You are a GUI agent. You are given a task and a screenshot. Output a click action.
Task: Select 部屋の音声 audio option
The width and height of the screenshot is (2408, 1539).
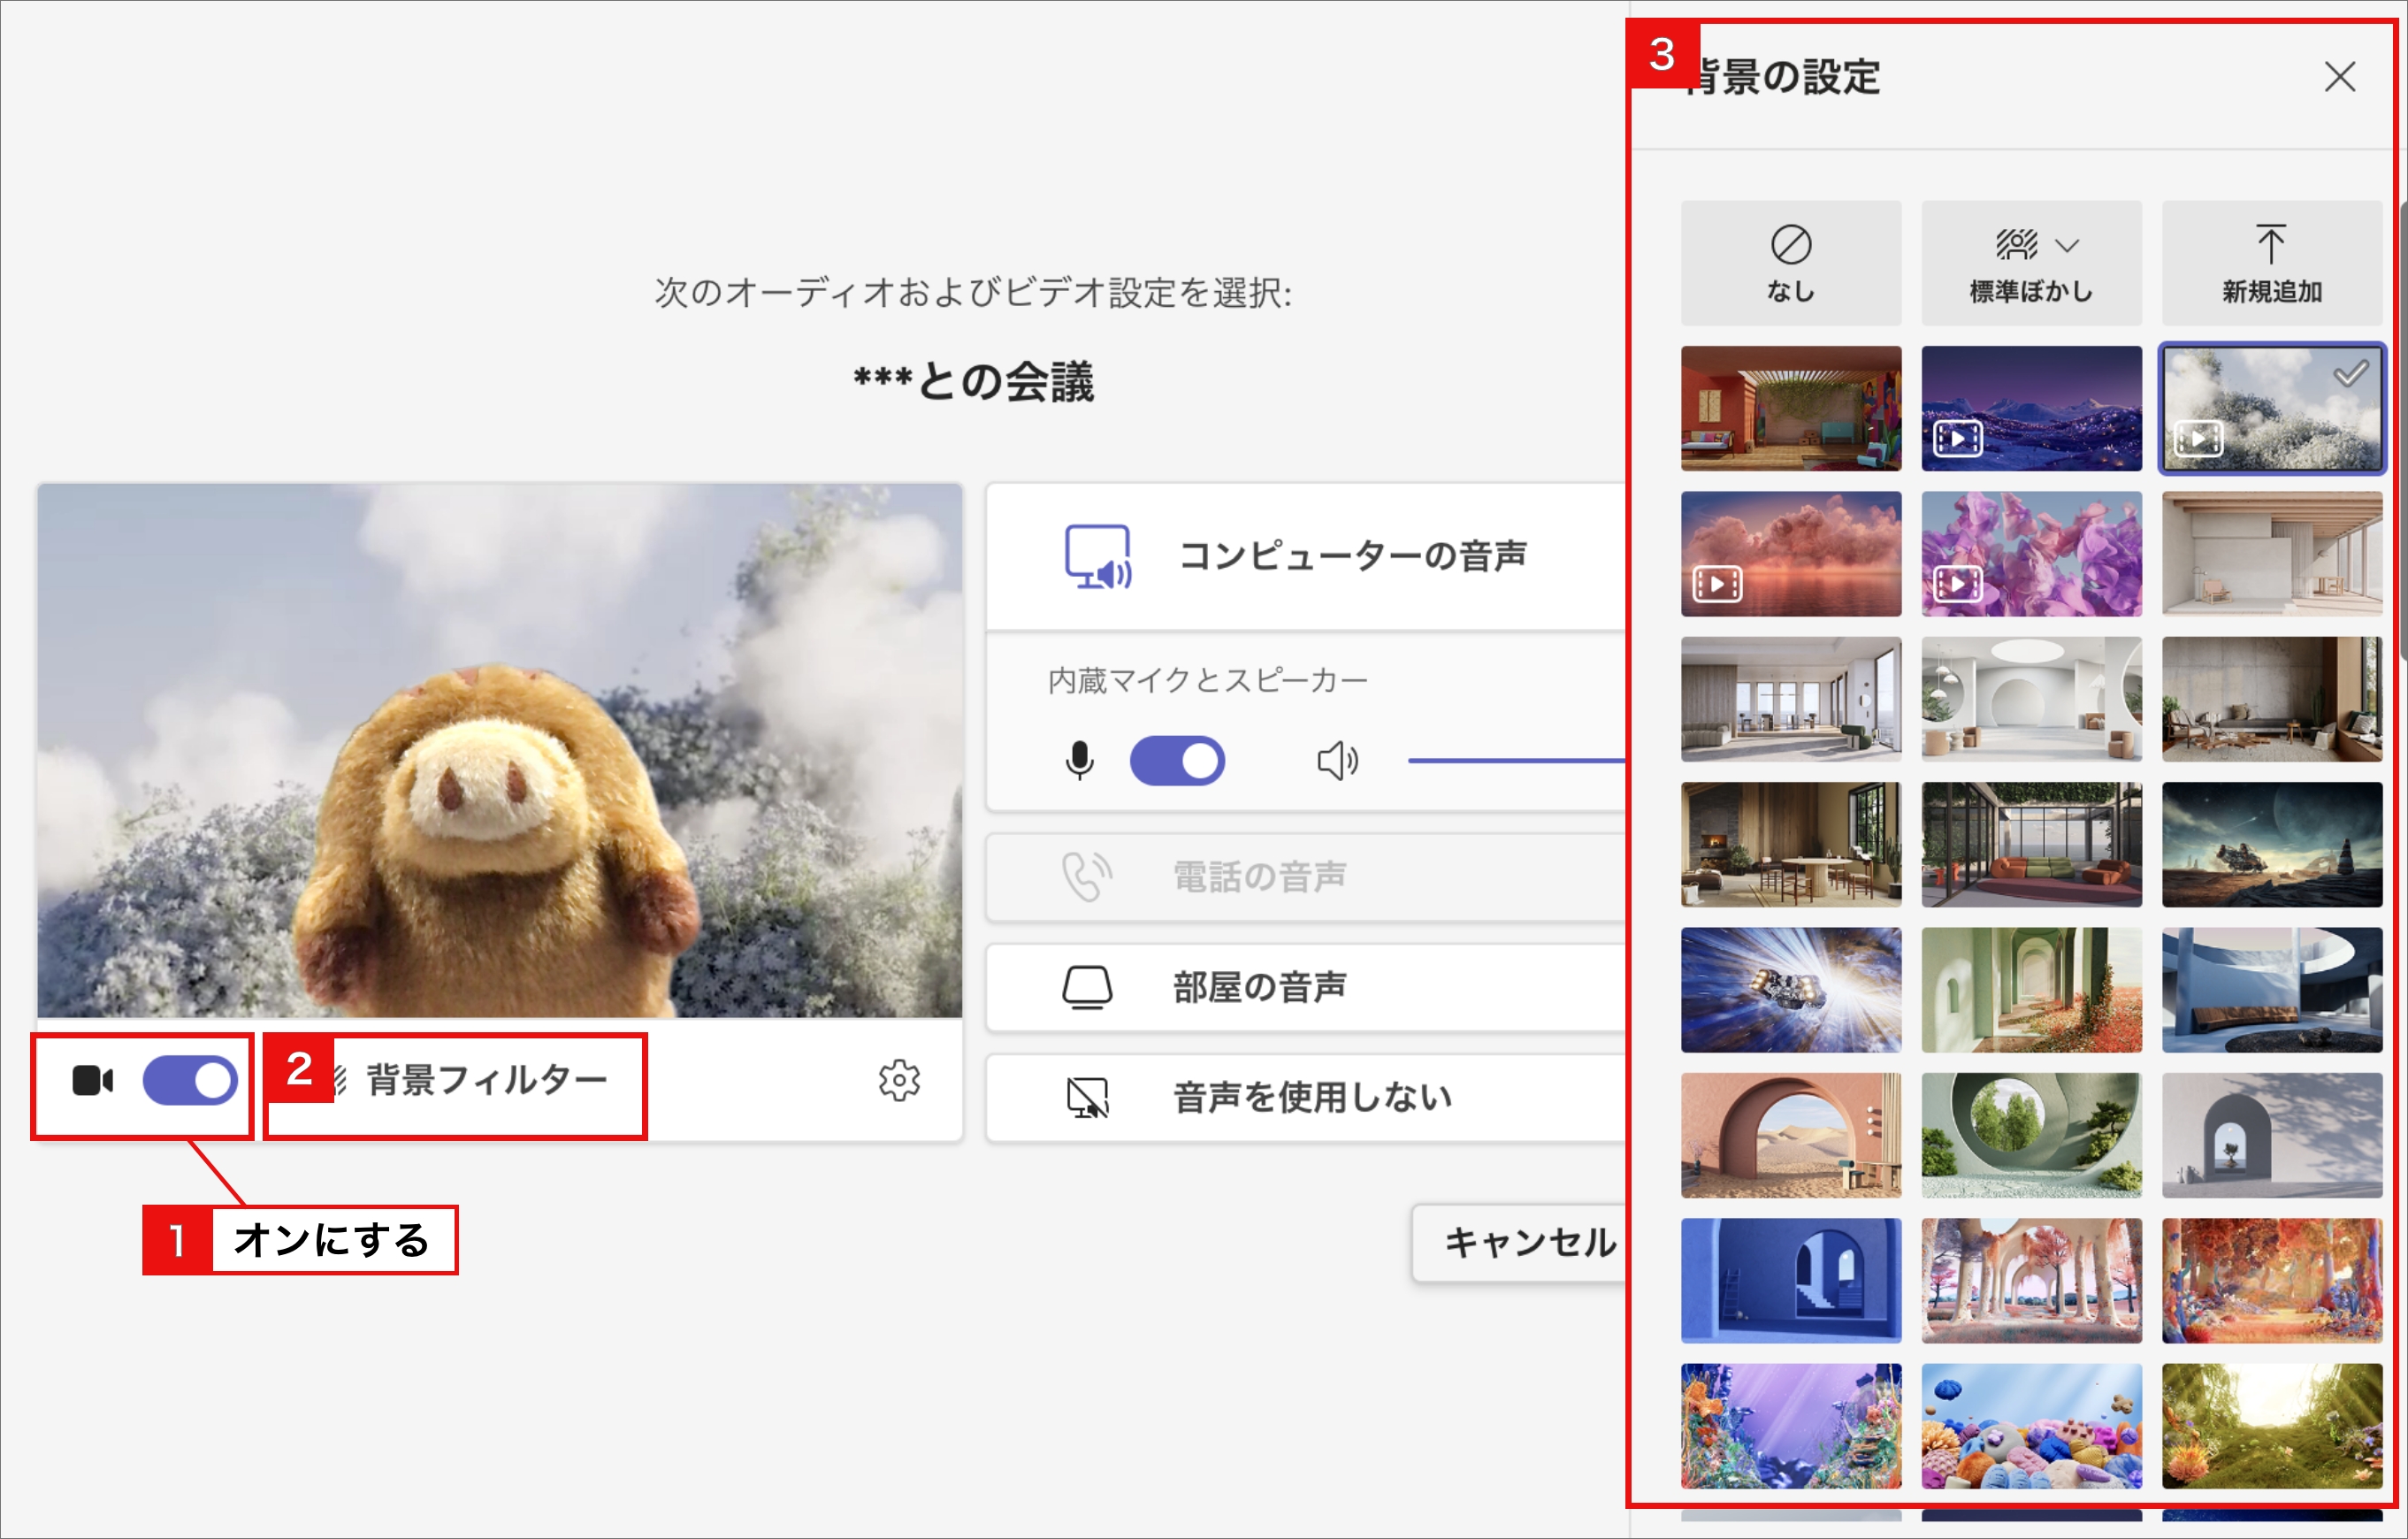click(1306, 987)
